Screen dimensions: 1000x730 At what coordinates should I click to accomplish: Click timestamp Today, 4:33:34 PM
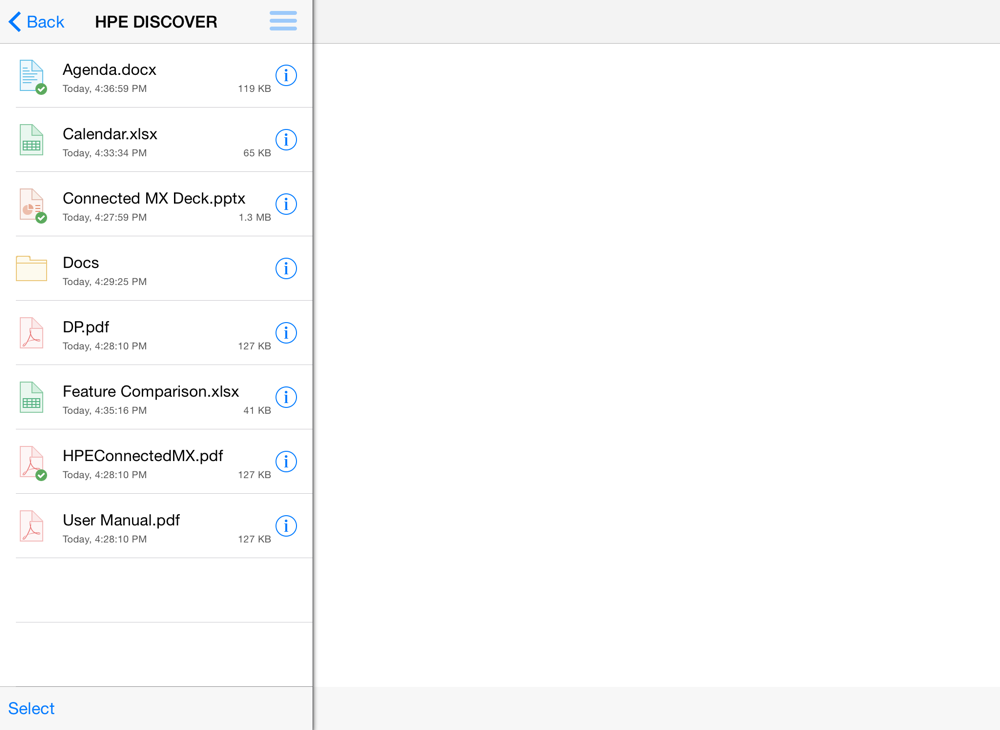pyautogui.click(x=105, y=153)
